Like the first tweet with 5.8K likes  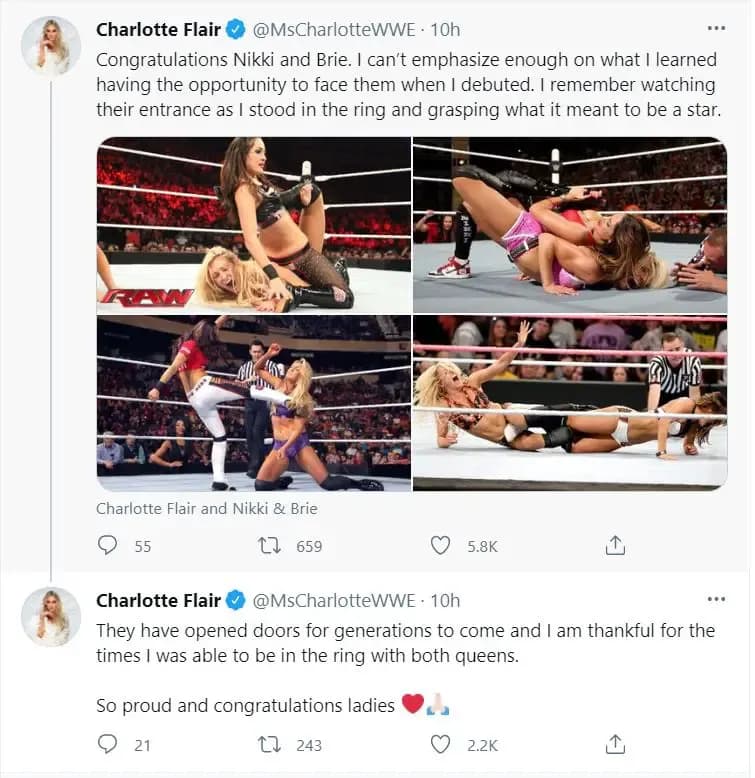coord(440,545)
